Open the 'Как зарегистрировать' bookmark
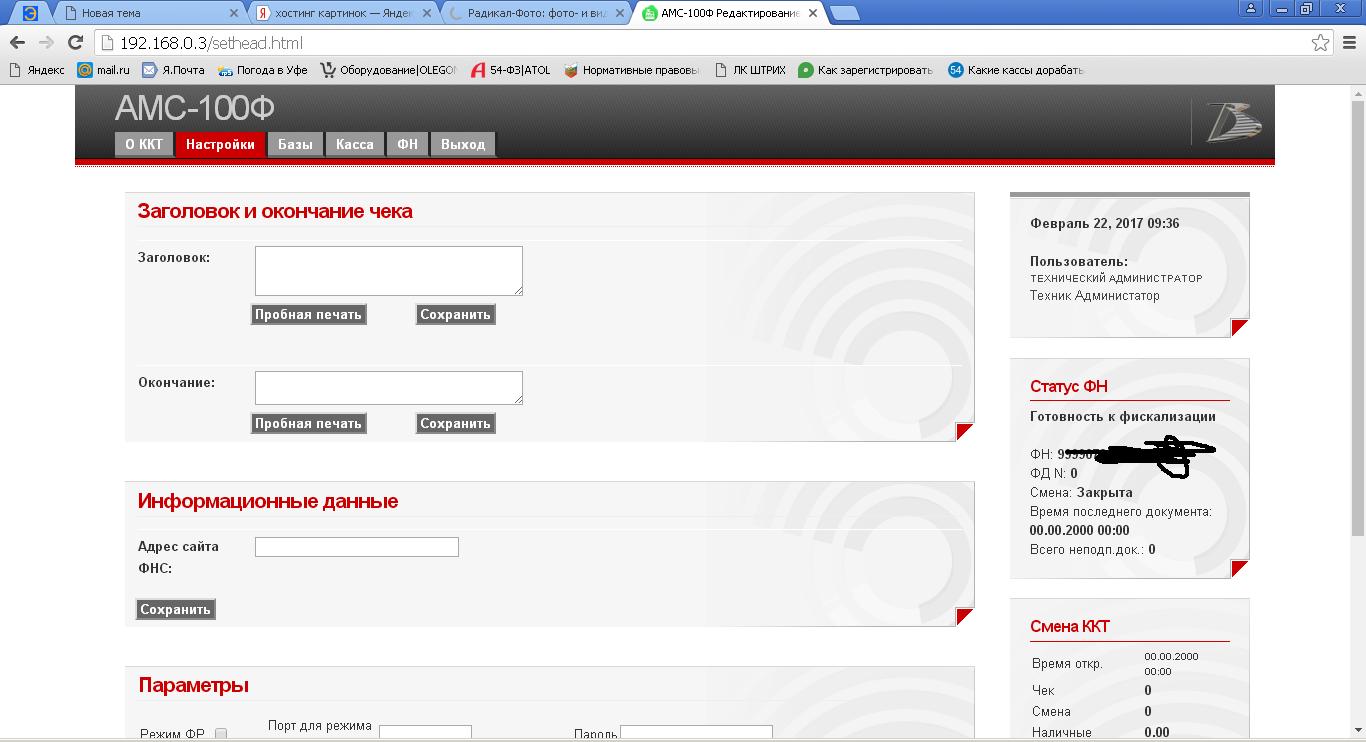 pyautogui.click(x=865, y=70)
